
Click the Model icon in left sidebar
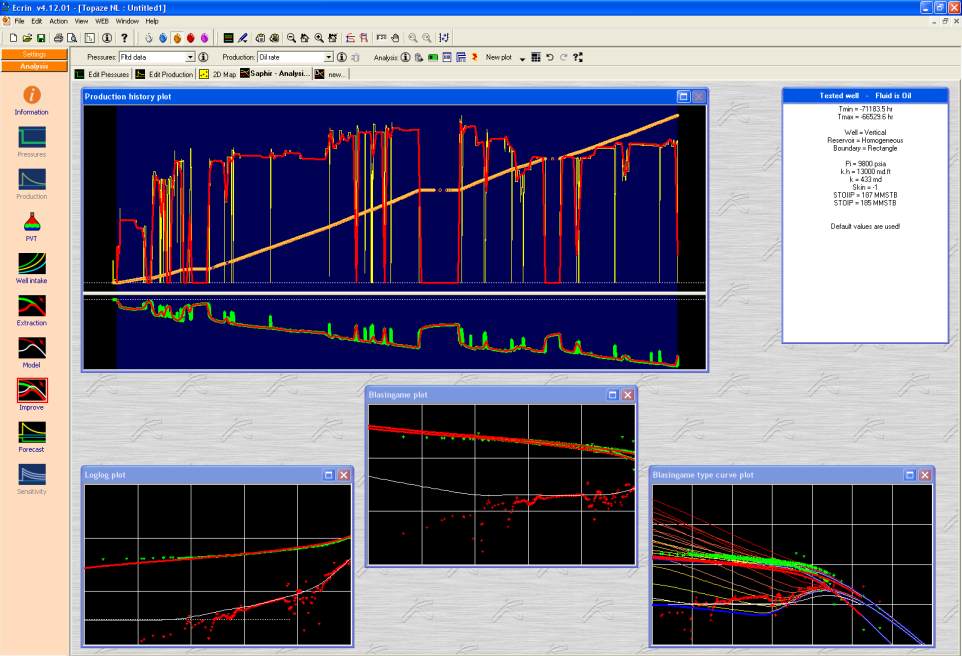click(32, 348)
